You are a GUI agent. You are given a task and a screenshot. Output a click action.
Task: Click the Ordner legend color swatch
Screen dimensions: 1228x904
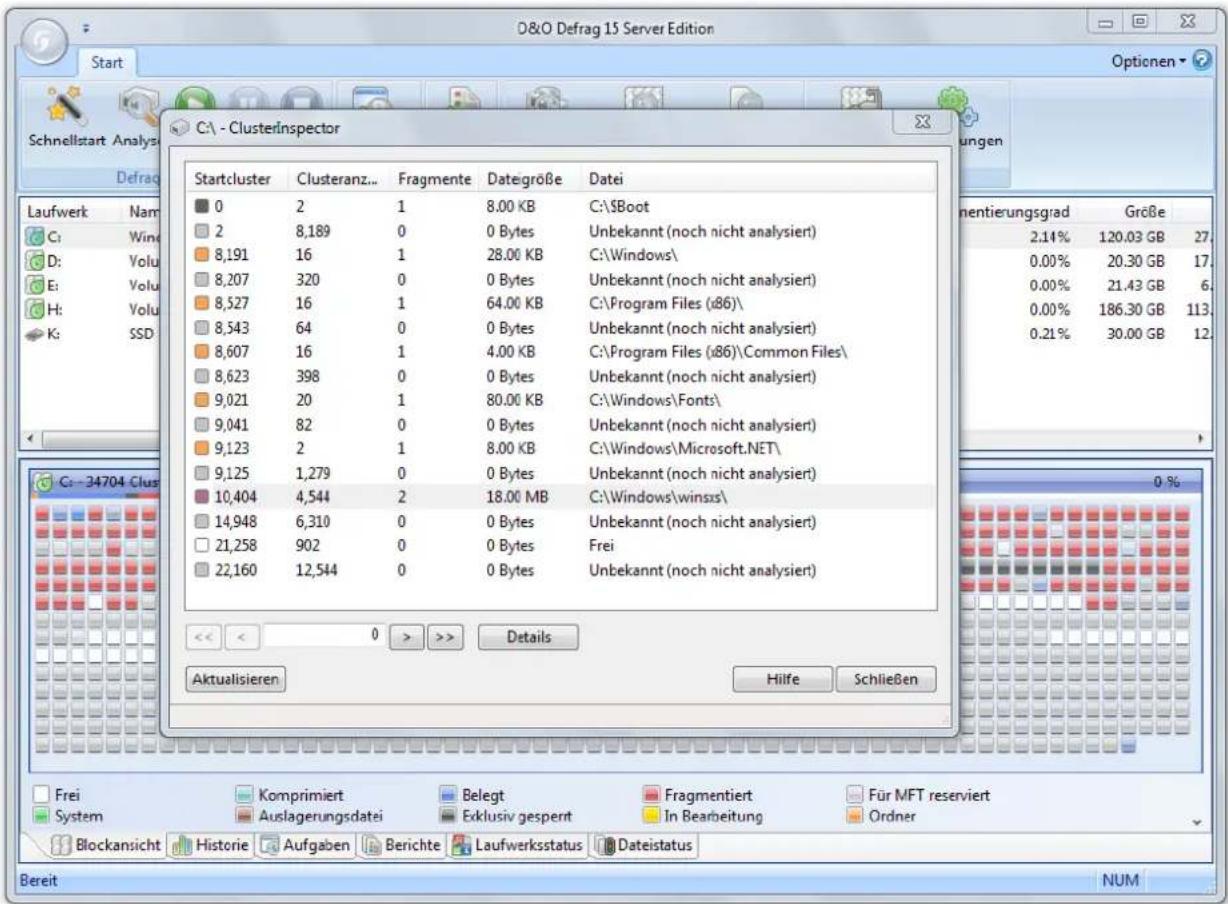pyautogui.click(x=855, y=816)
